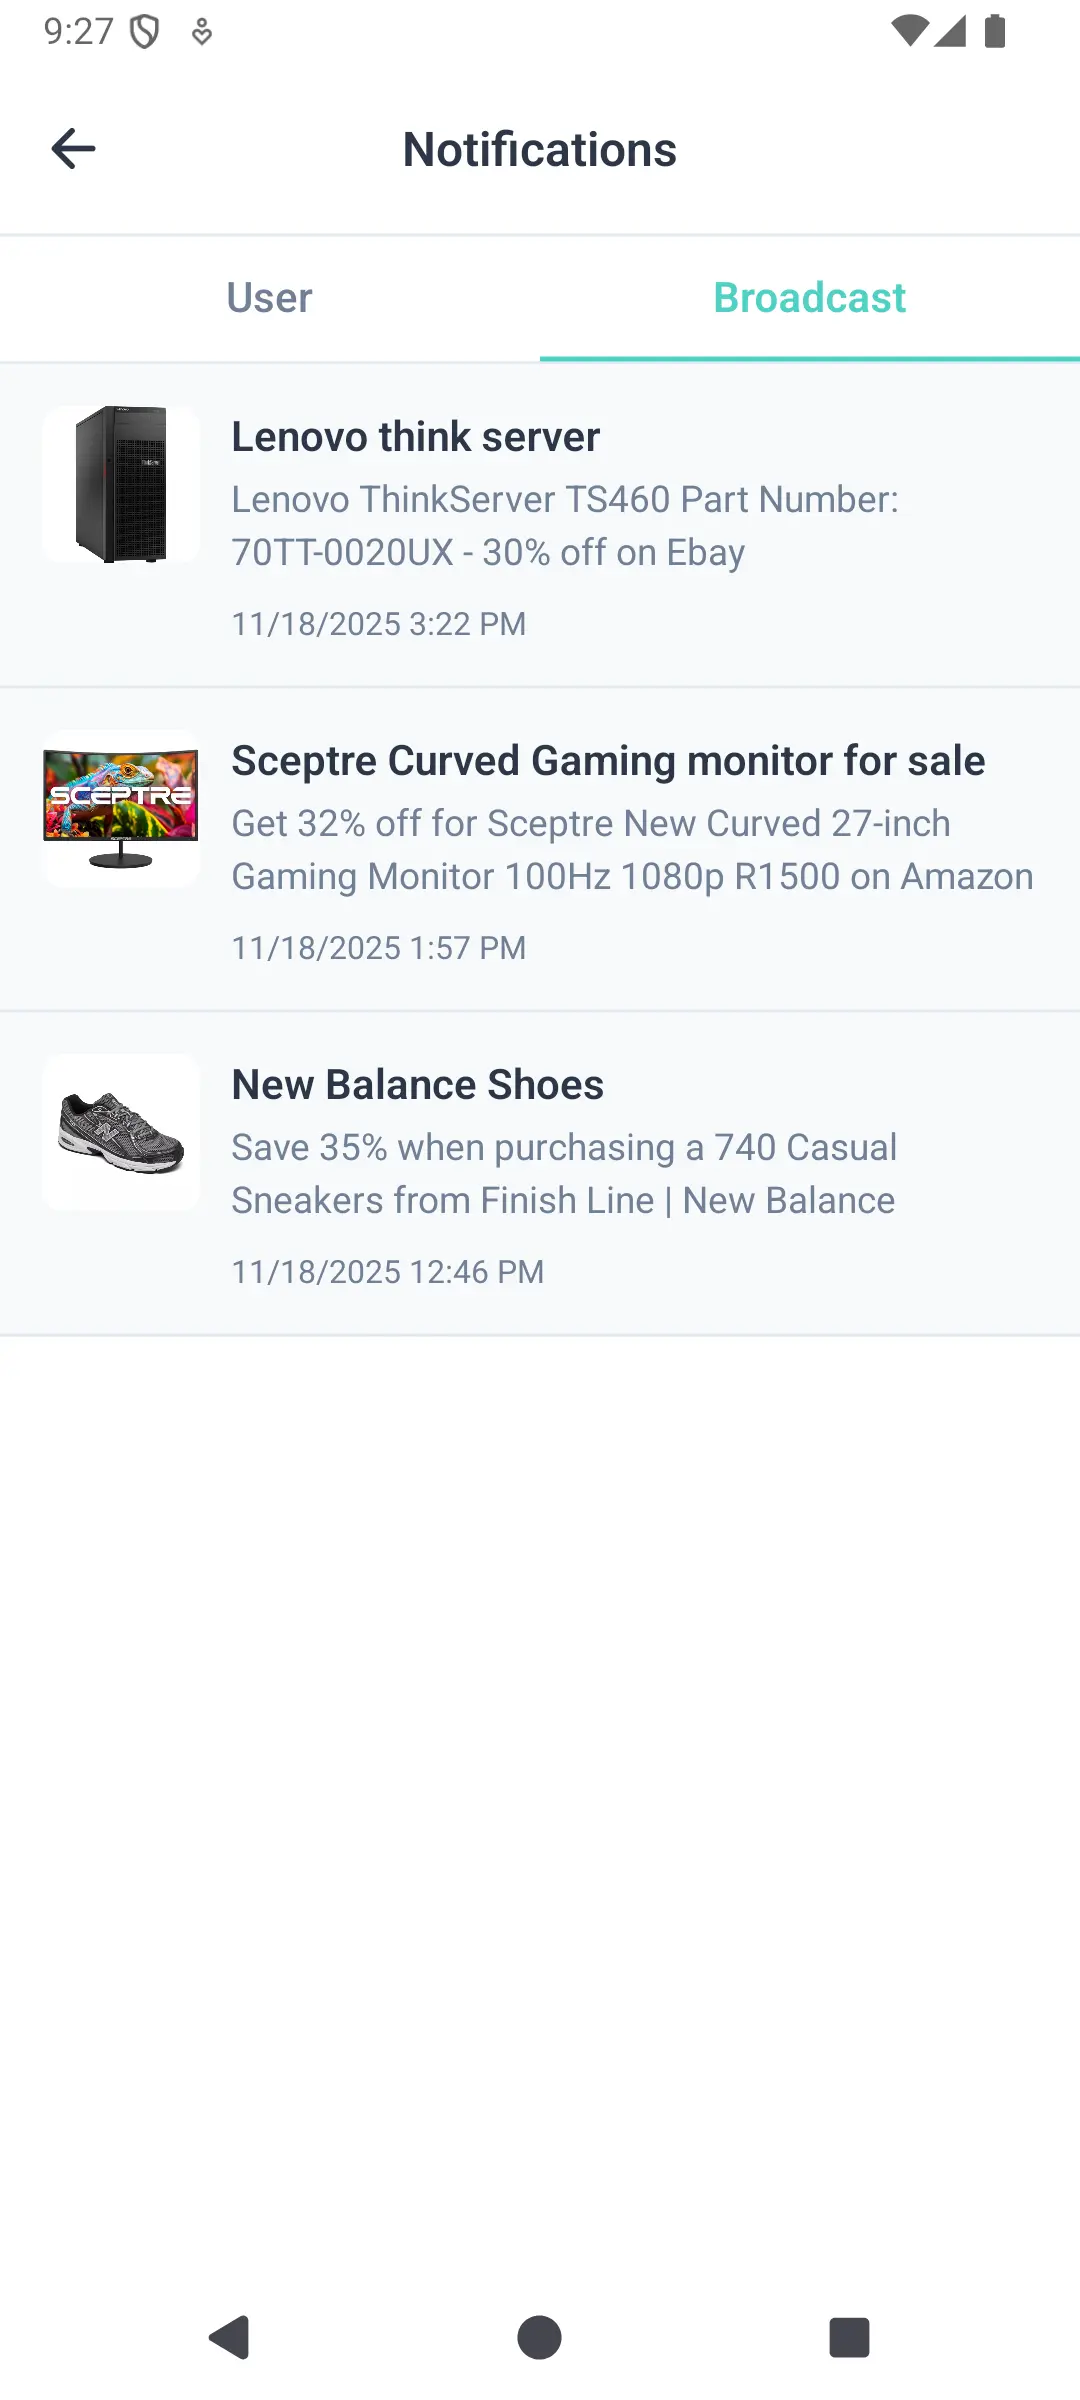This screenshot has height=2400, width=1080.
Task: Tap the cellular signal icon
Action: (950, 31)
